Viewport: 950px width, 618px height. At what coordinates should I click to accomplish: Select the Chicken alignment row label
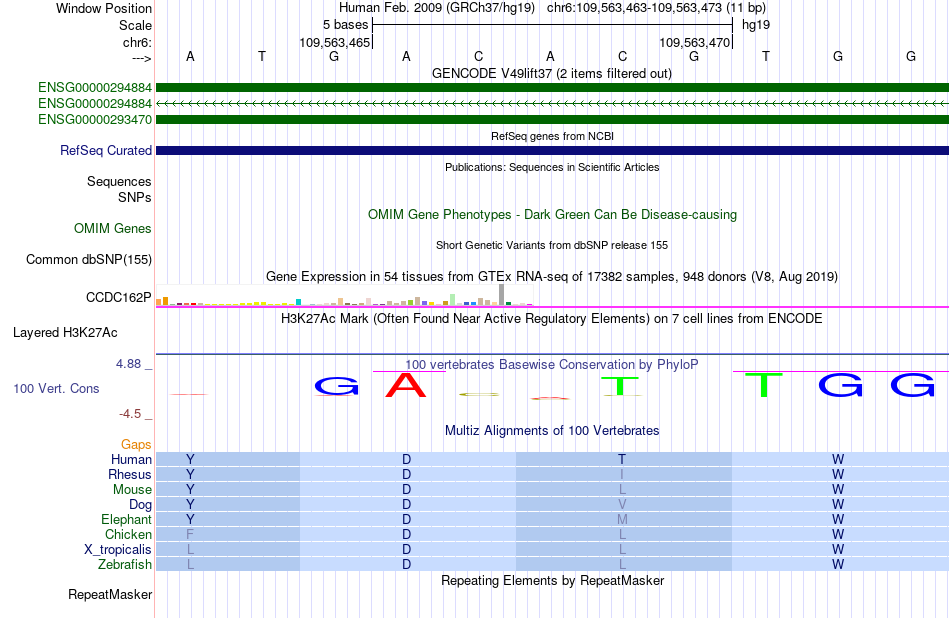(128, 534)
